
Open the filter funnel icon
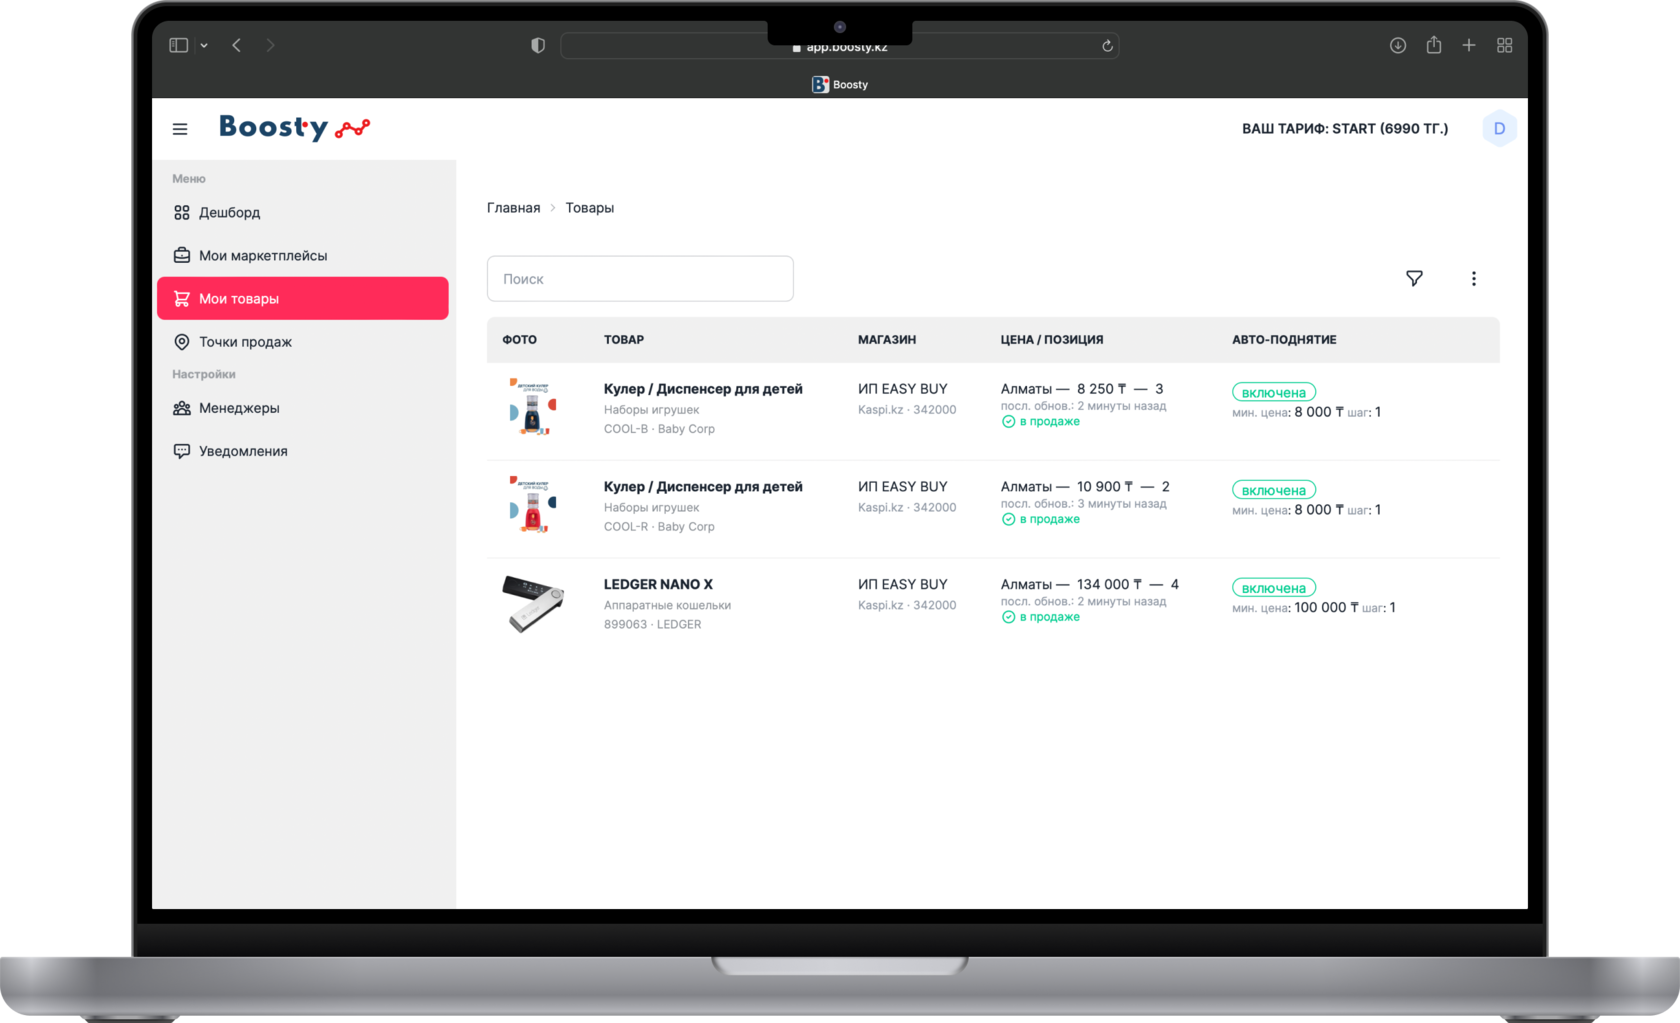coord(1414,279)
